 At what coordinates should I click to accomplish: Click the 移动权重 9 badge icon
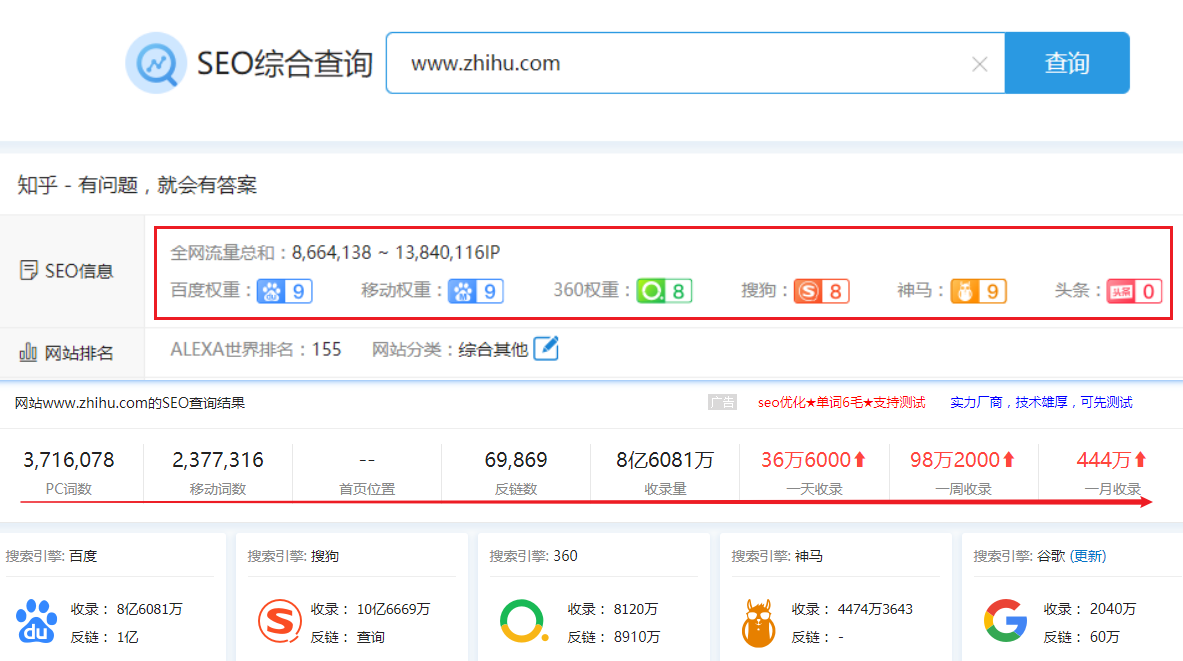coord(475,291)
